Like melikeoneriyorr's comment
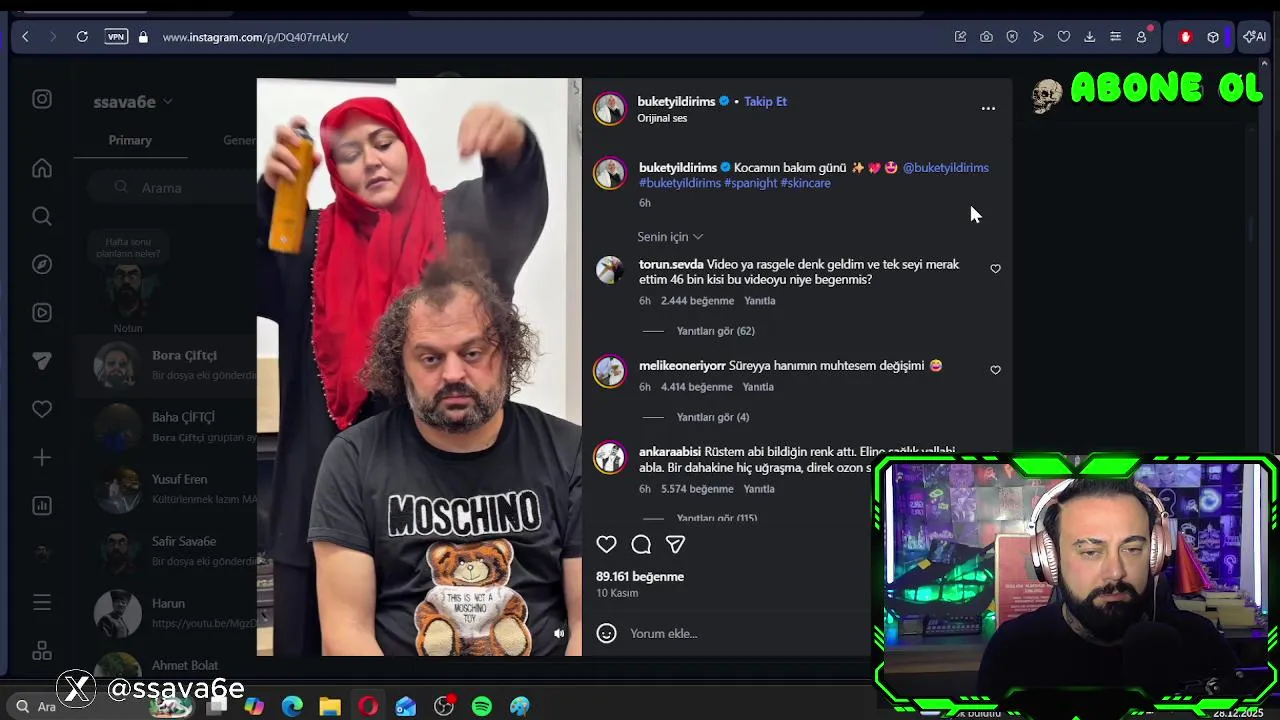Screen dimensions: 1280x720 pyautogui.click(x=995, y=370)
